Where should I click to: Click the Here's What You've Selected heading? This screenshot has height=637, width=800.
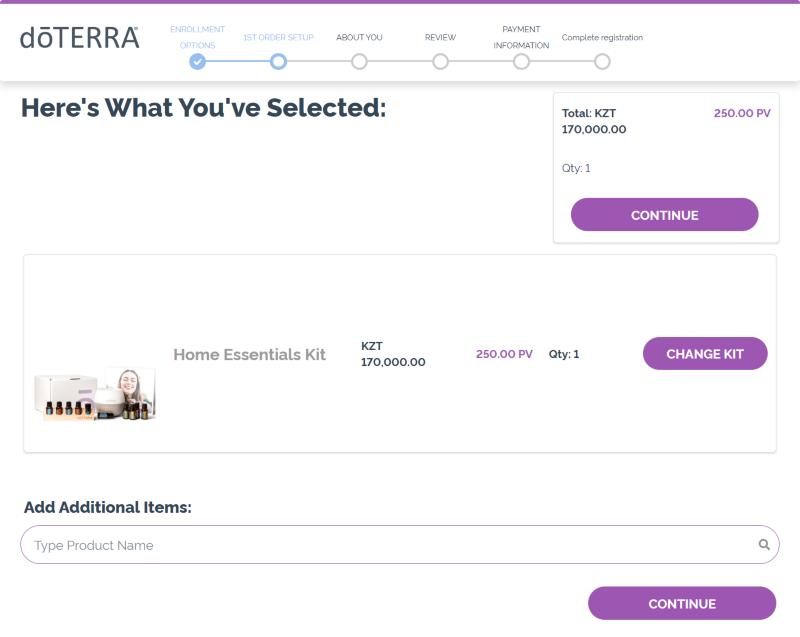[x=203, y=108]
